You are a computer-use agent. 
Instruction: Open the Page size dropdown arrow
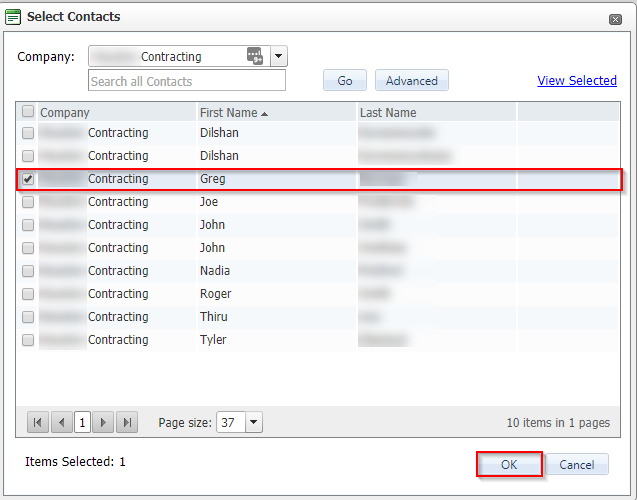click(254, 422)
